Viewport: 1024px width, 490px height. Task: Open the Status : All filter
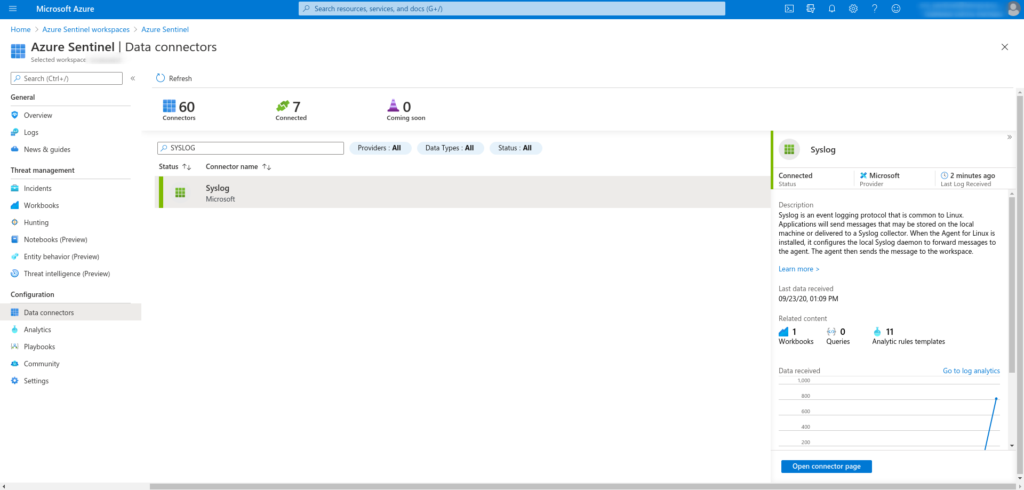[x=515, y=148]
